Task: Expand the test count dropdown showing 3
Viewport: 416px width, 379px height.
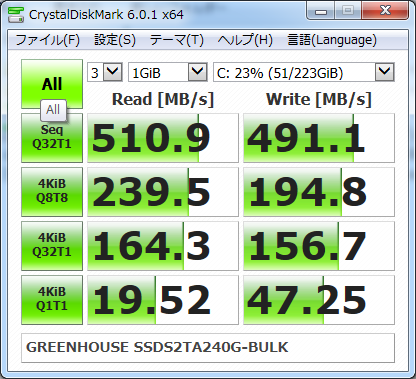Action: click(112, 72)
